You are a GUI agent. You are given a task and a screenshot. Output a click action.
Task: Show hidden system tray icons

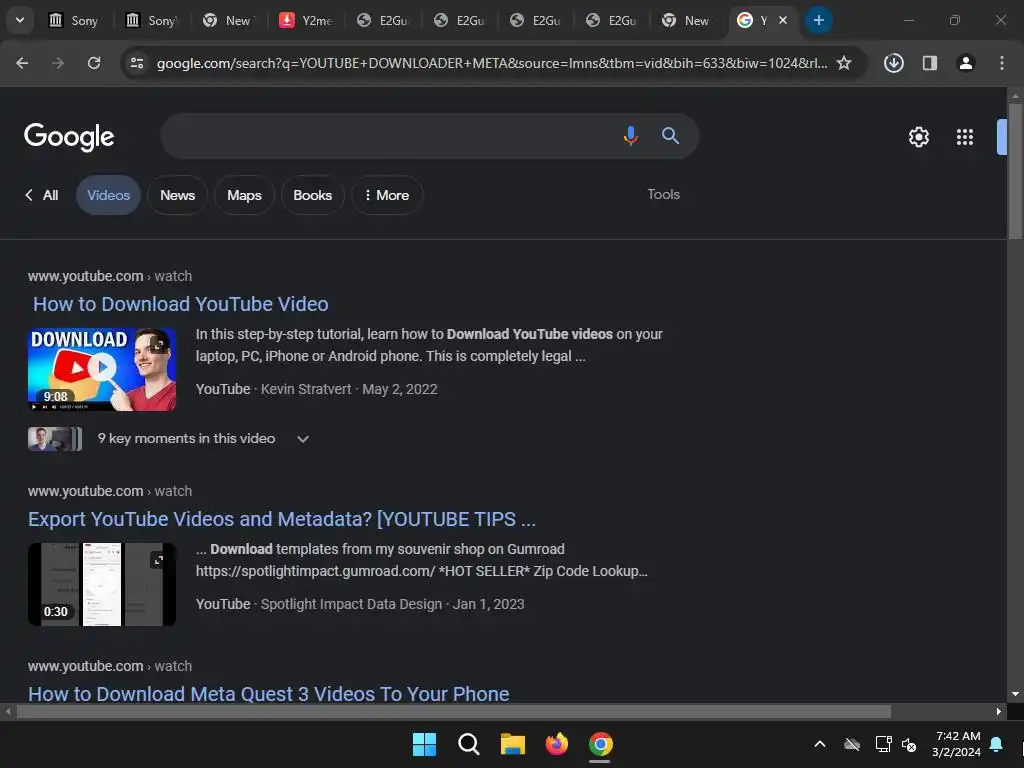[820, 744]
